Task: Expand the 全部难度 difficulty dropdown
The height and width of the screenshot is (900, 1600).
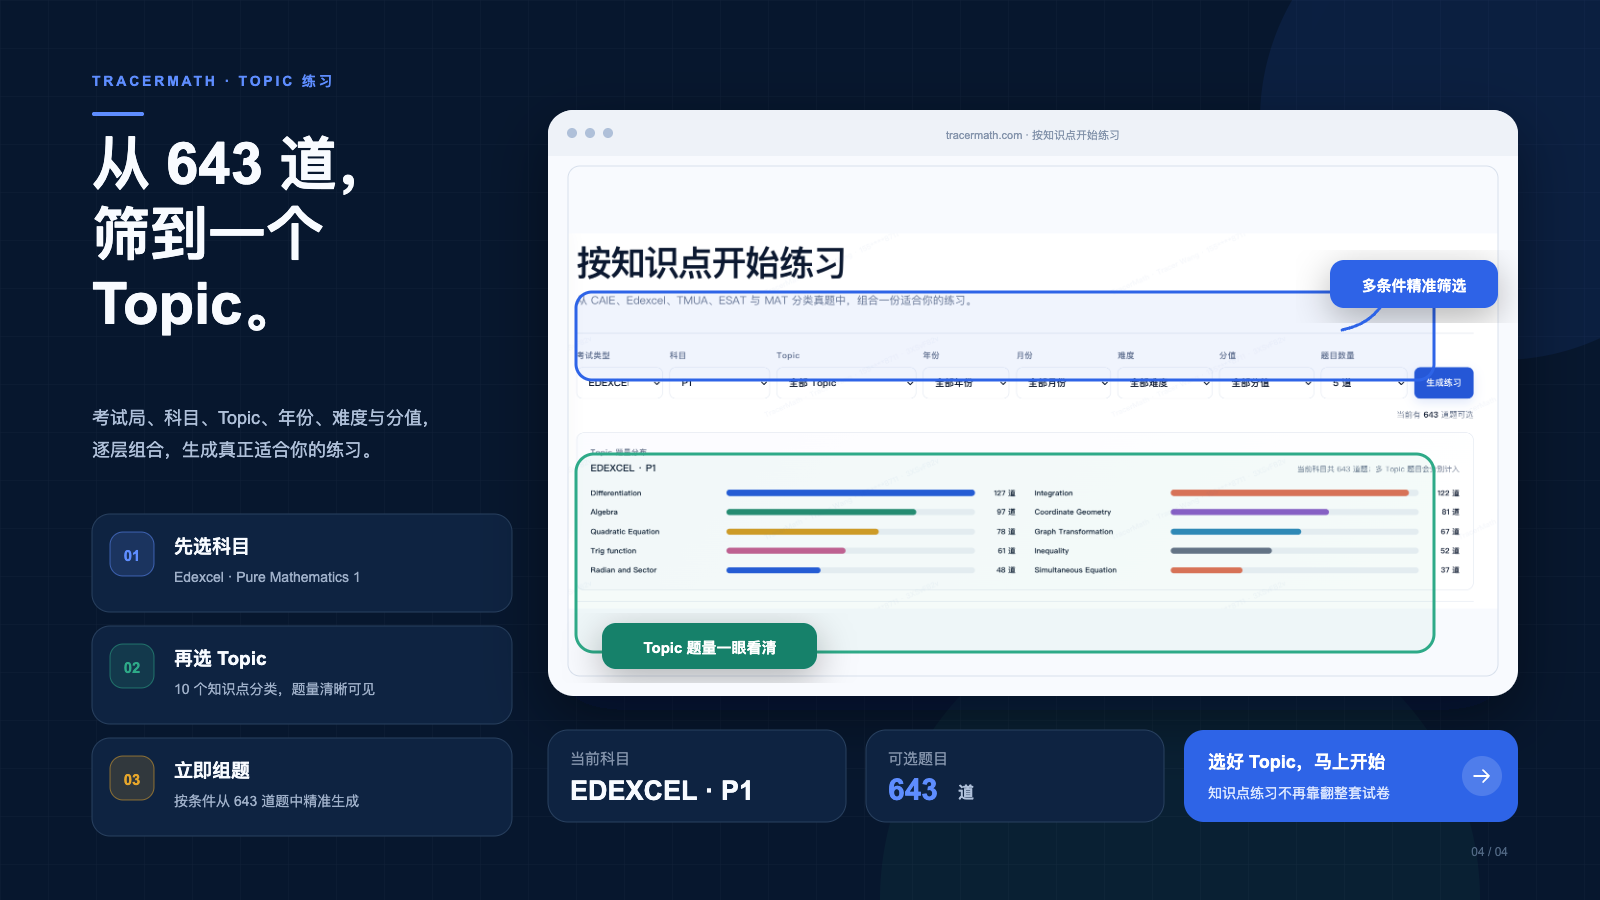Action: [1164, 383]
